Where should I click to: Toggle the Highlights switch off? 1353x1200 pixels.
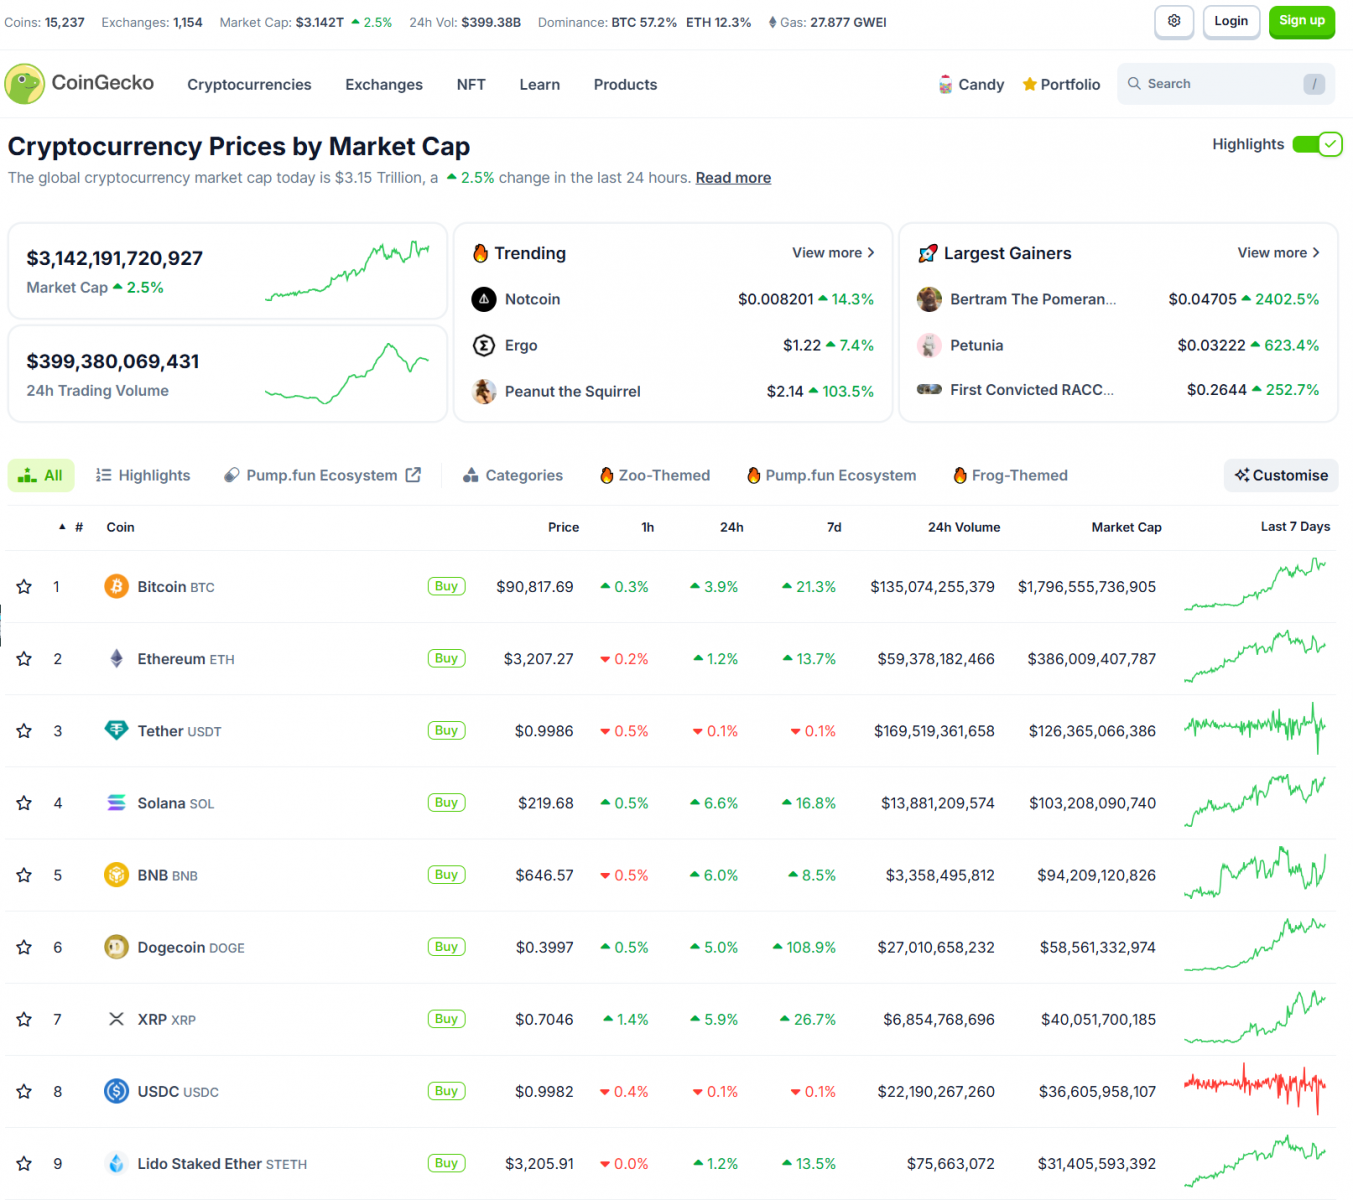coord(1317,144)
